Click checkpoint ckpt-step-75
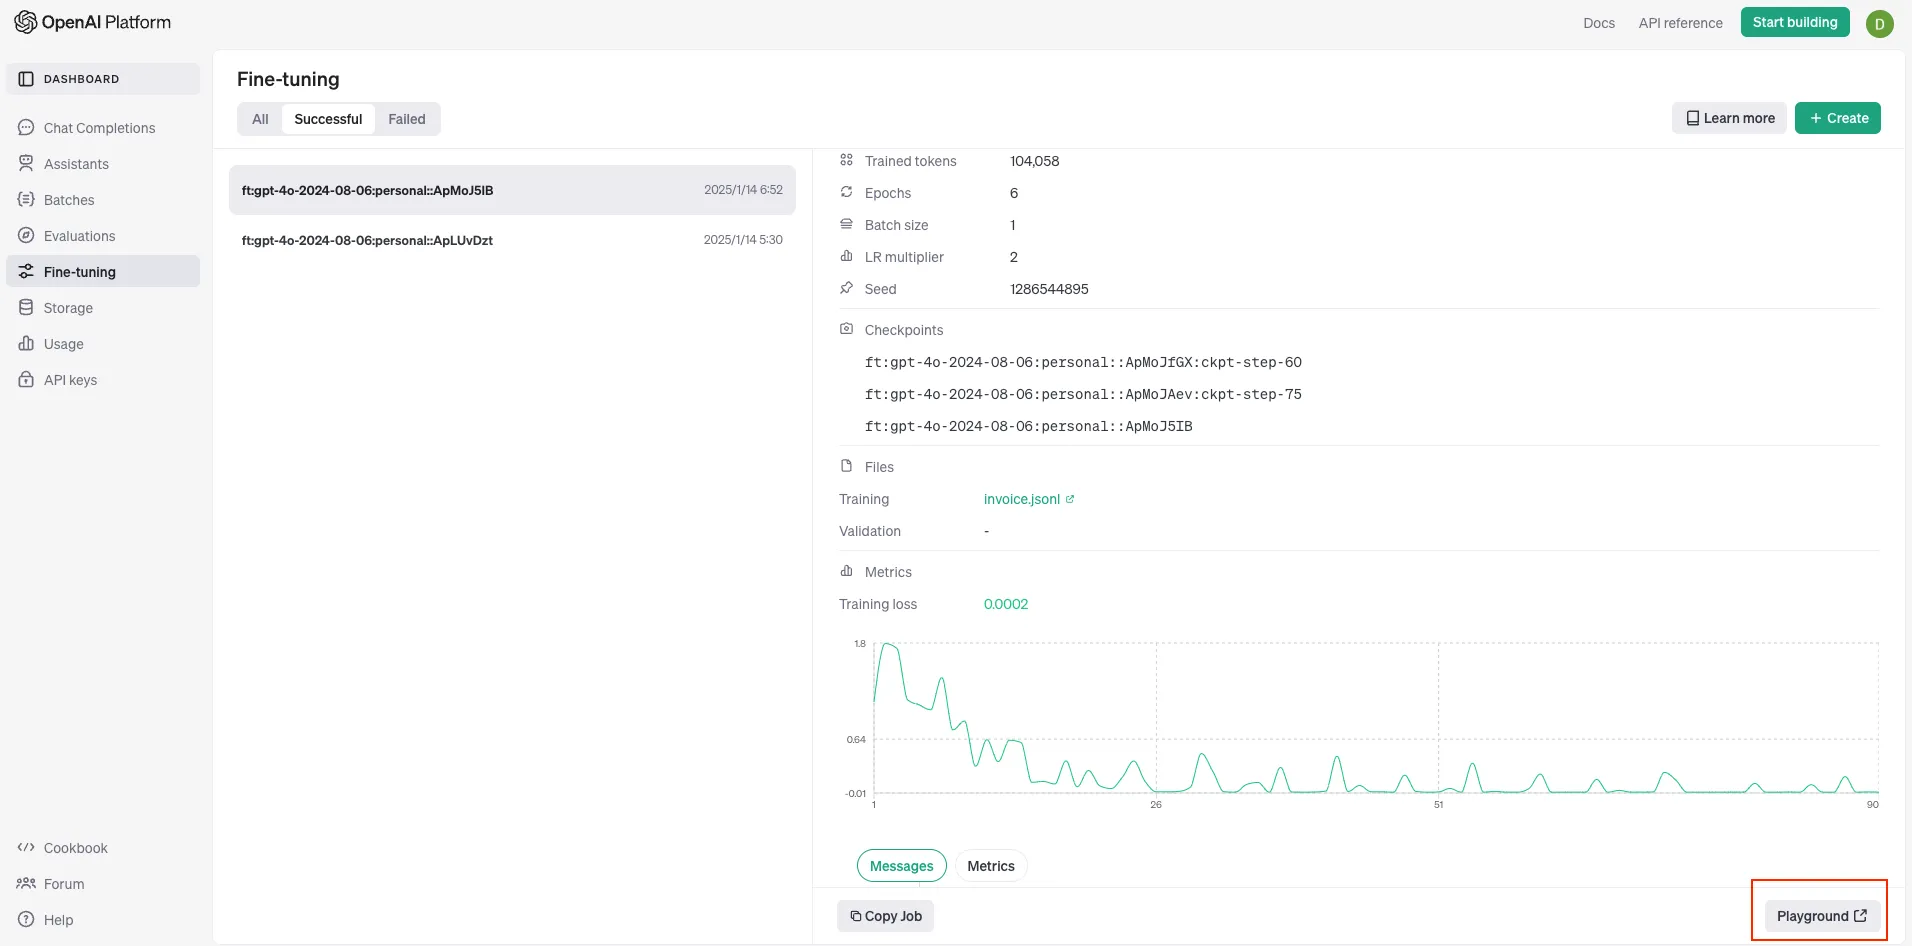 [x=1083, y=394]
